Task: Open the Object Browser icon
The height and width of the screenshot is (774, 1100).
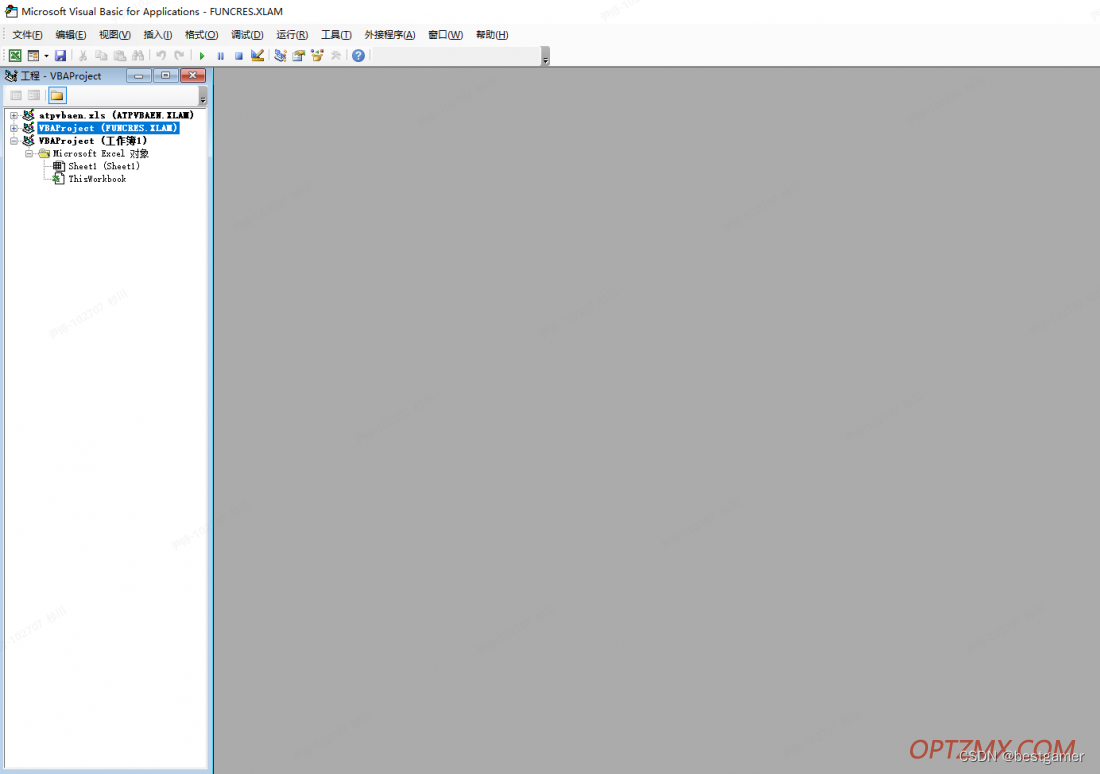Action: 318,55
